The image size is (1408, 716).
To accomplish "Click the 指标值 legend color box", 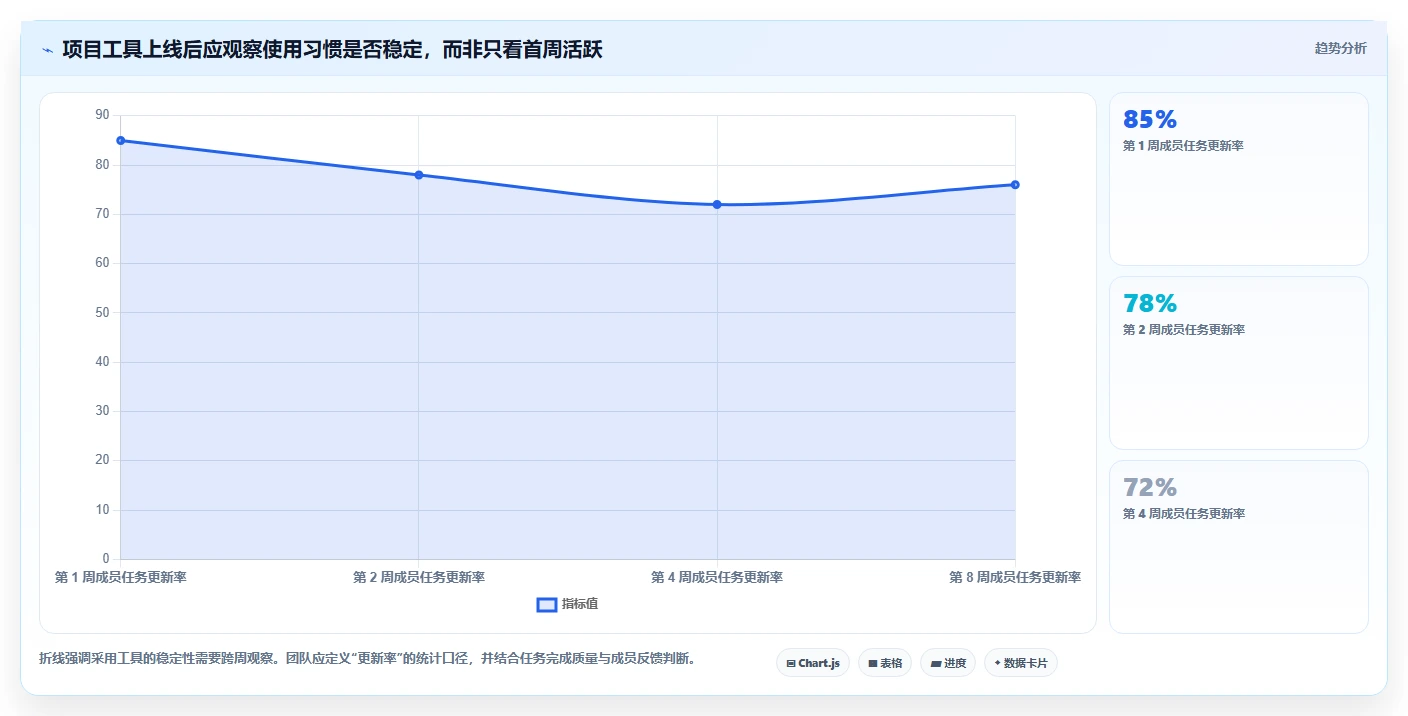I will pyautogui.click(x=547, y=604).
